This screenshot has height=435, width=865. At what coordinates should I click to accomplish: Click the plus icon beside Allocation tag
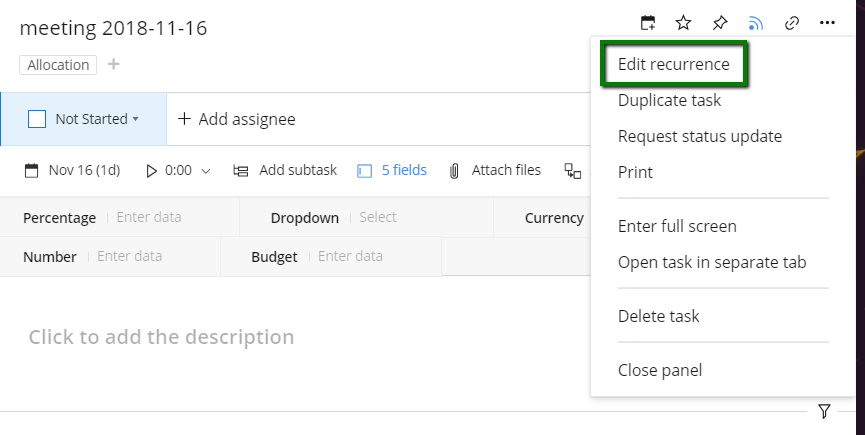(113, 65)
